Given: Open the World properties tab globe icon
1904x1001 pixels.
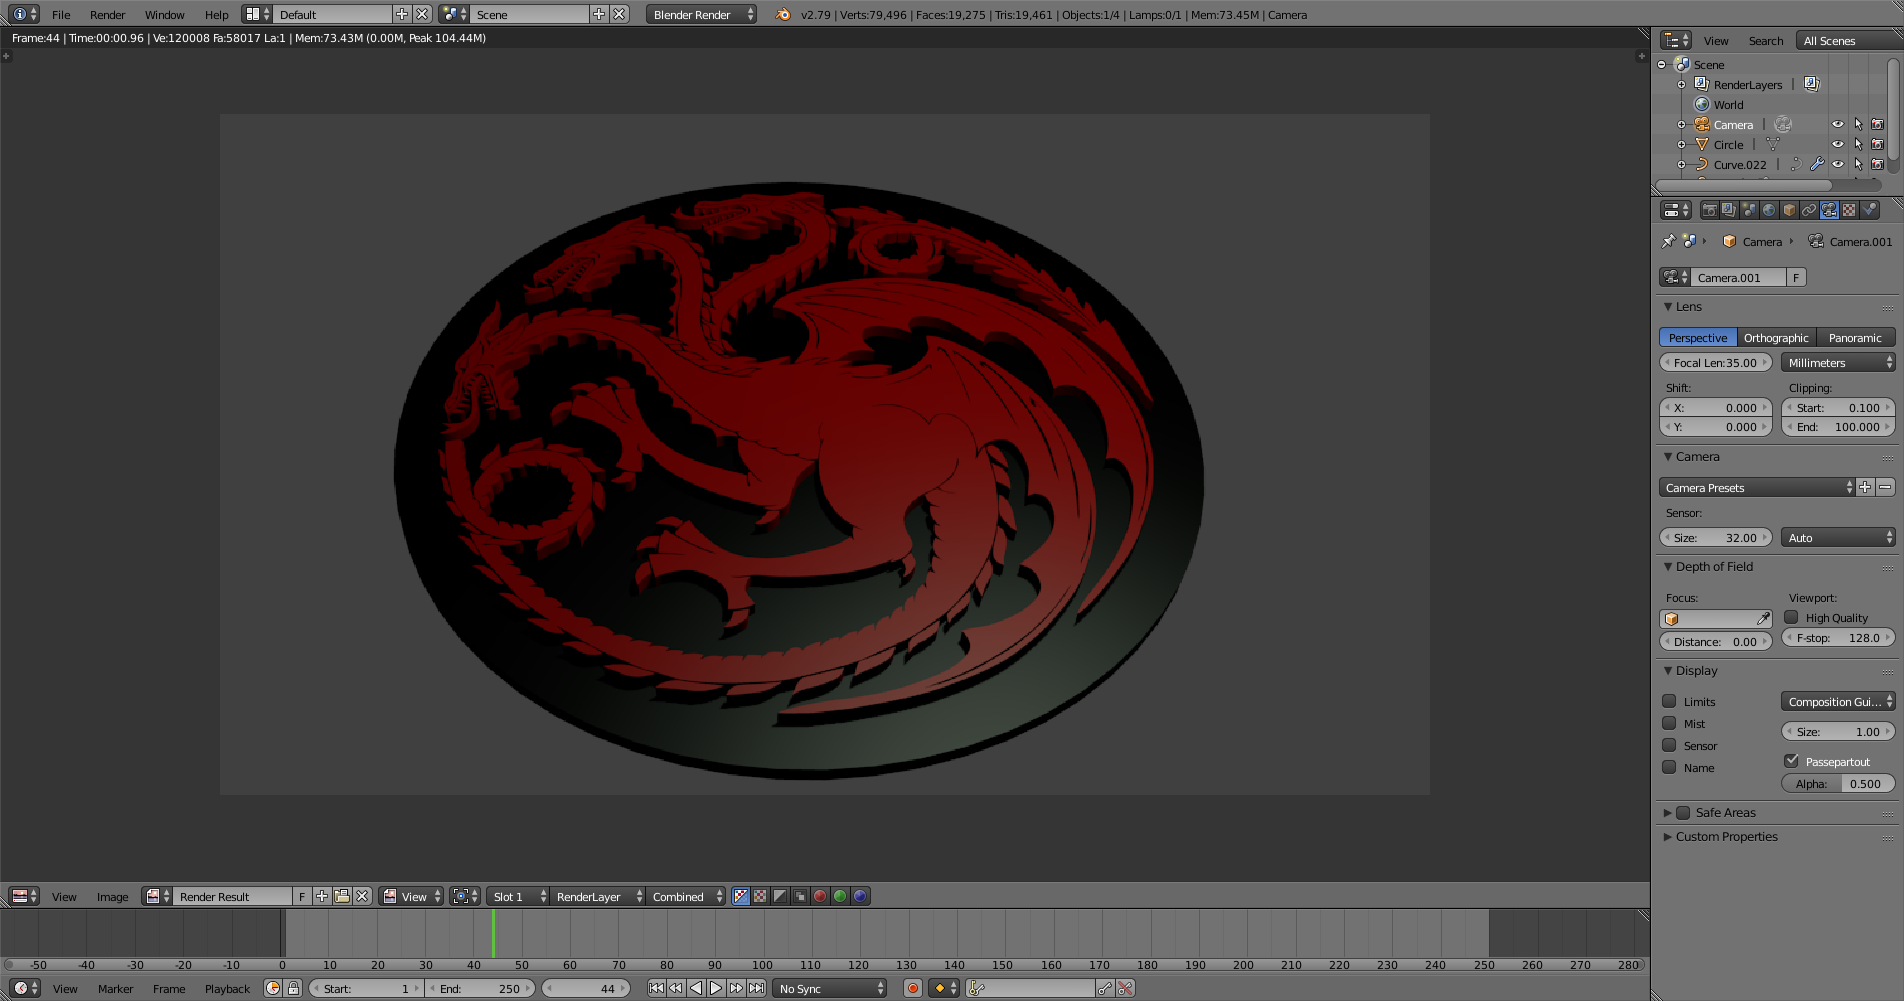Looking at the screenshot, I should point(1769,210).
